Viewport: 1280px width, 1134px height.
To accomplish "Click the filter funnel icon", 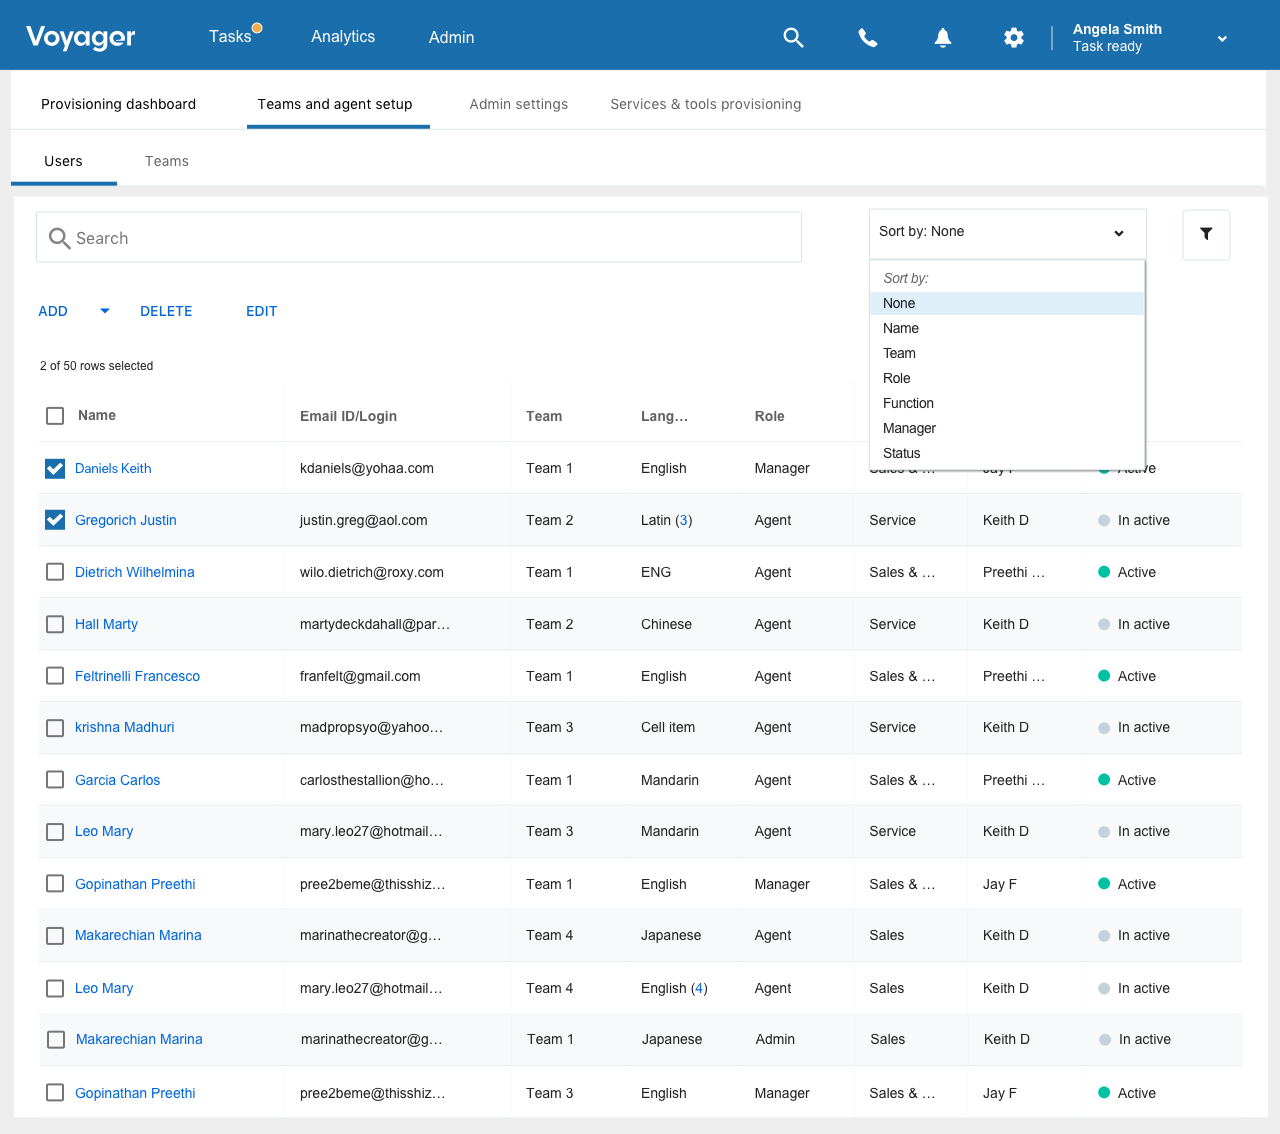I will point(1206,234).
